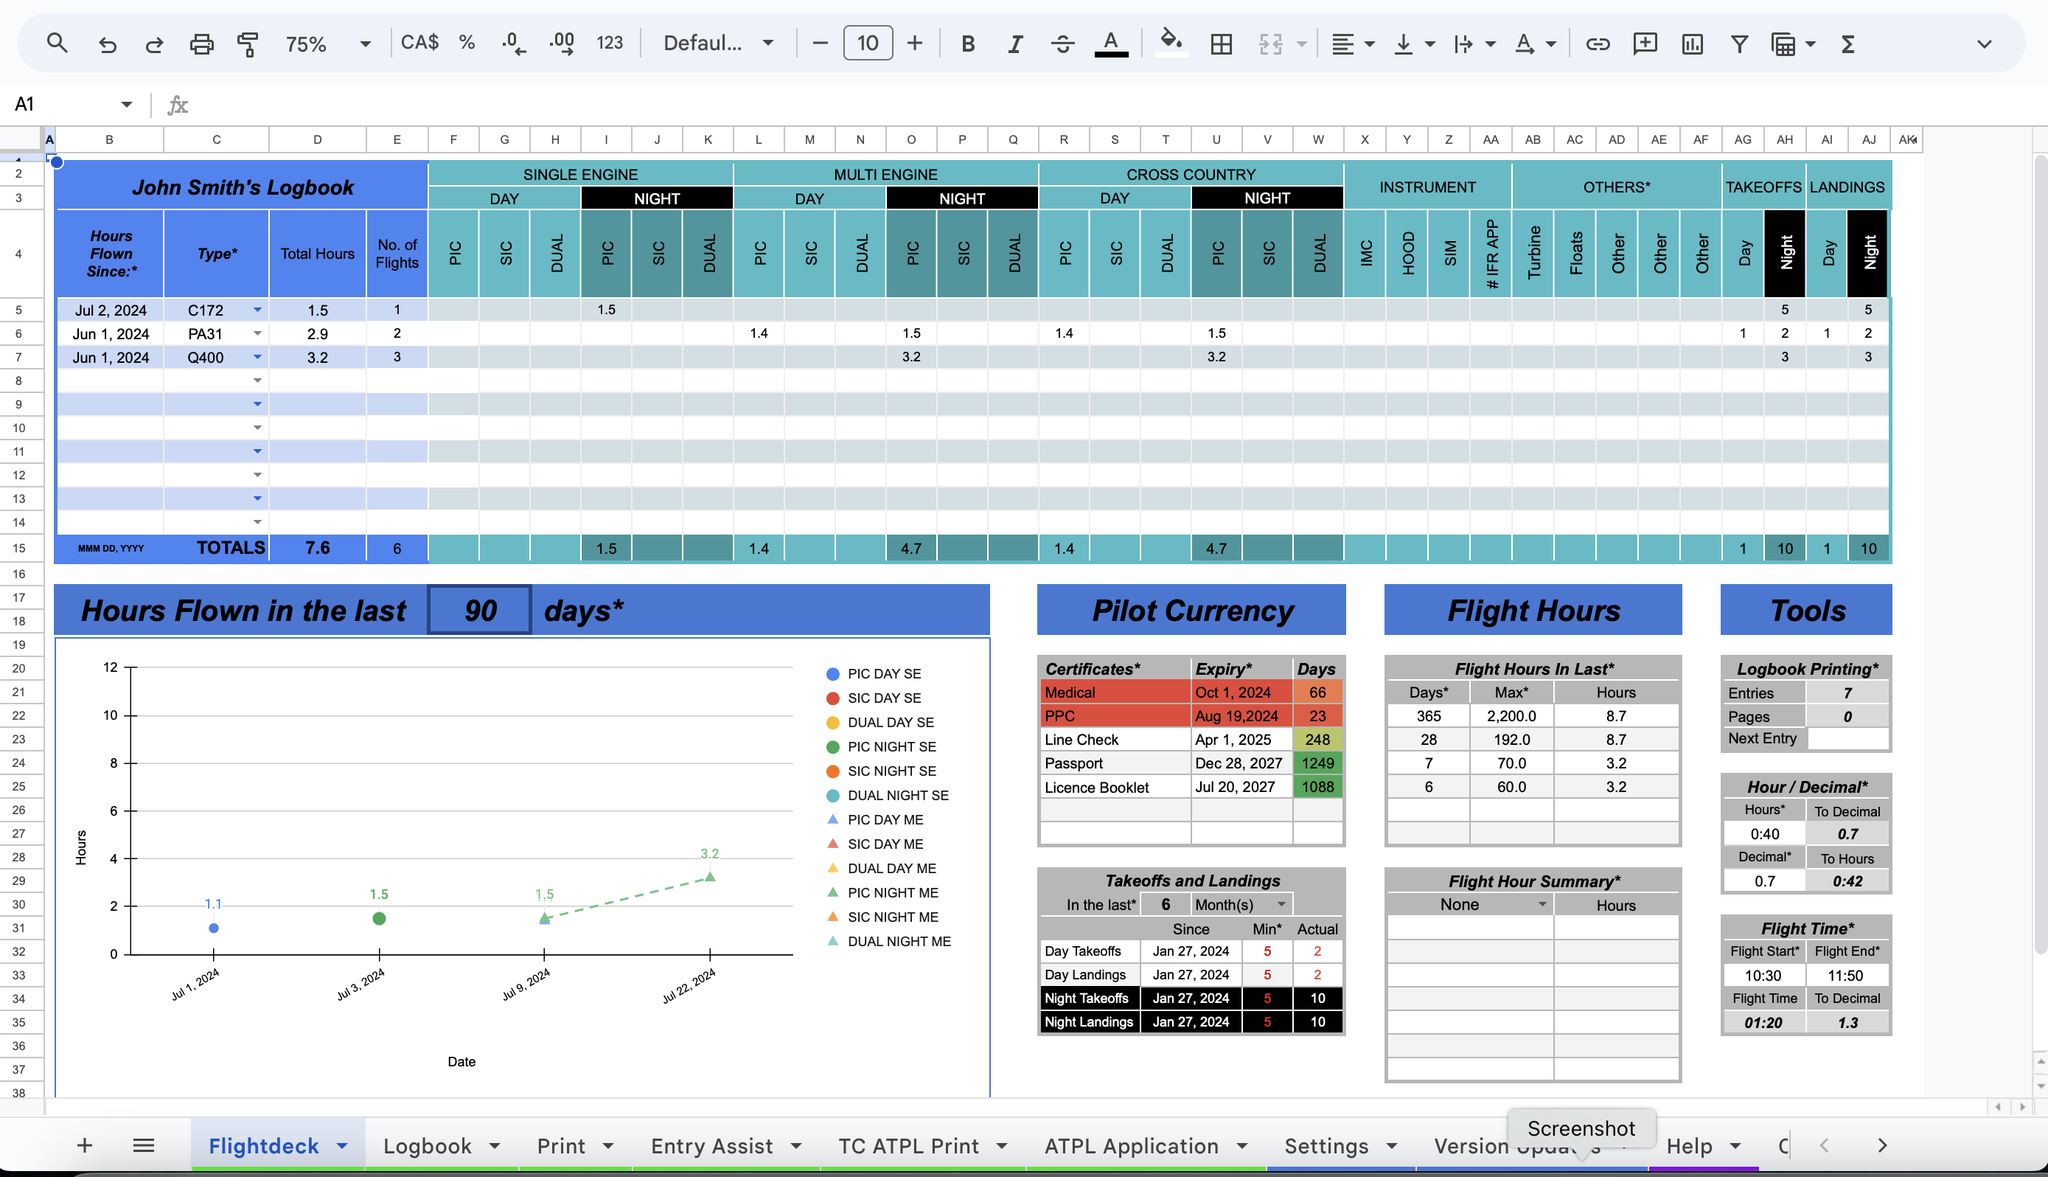2048x1177 pixels.
Task: Increase decimal places
Action: [561, 43]
